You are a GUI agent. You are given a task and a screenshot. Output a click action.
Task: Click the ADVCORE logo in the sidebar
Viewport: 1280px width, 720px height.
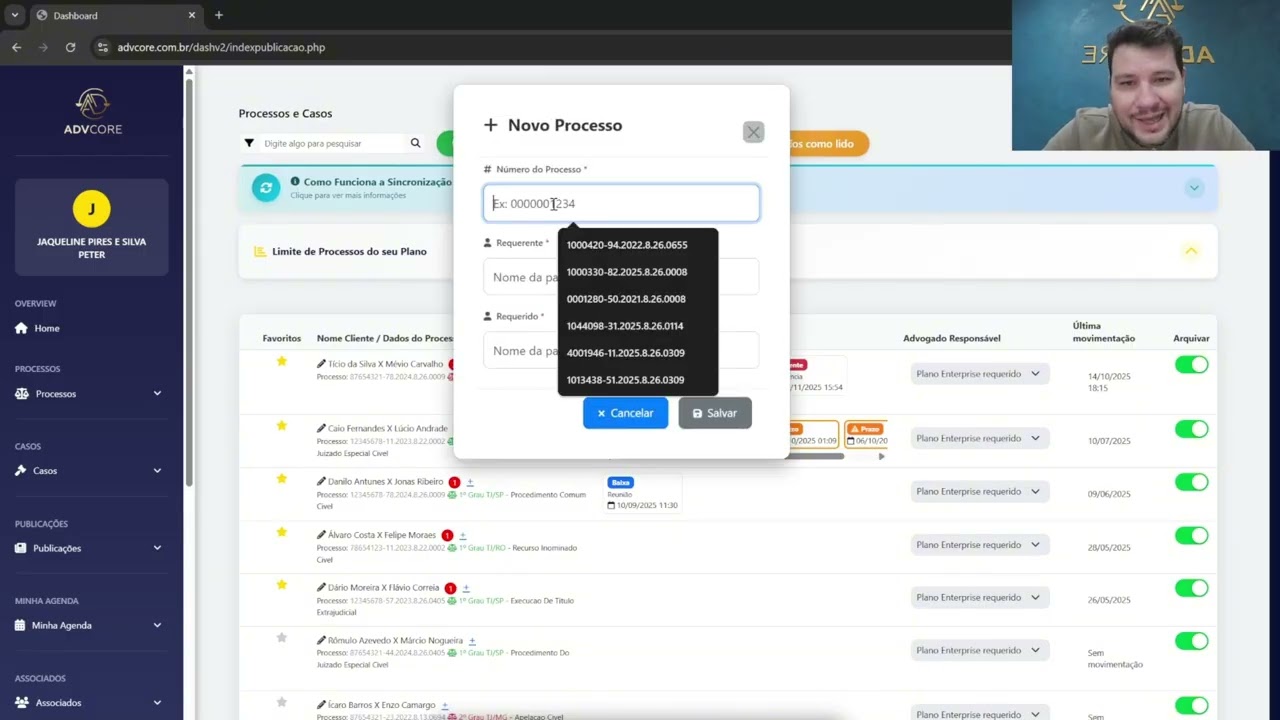click(92, 112)
